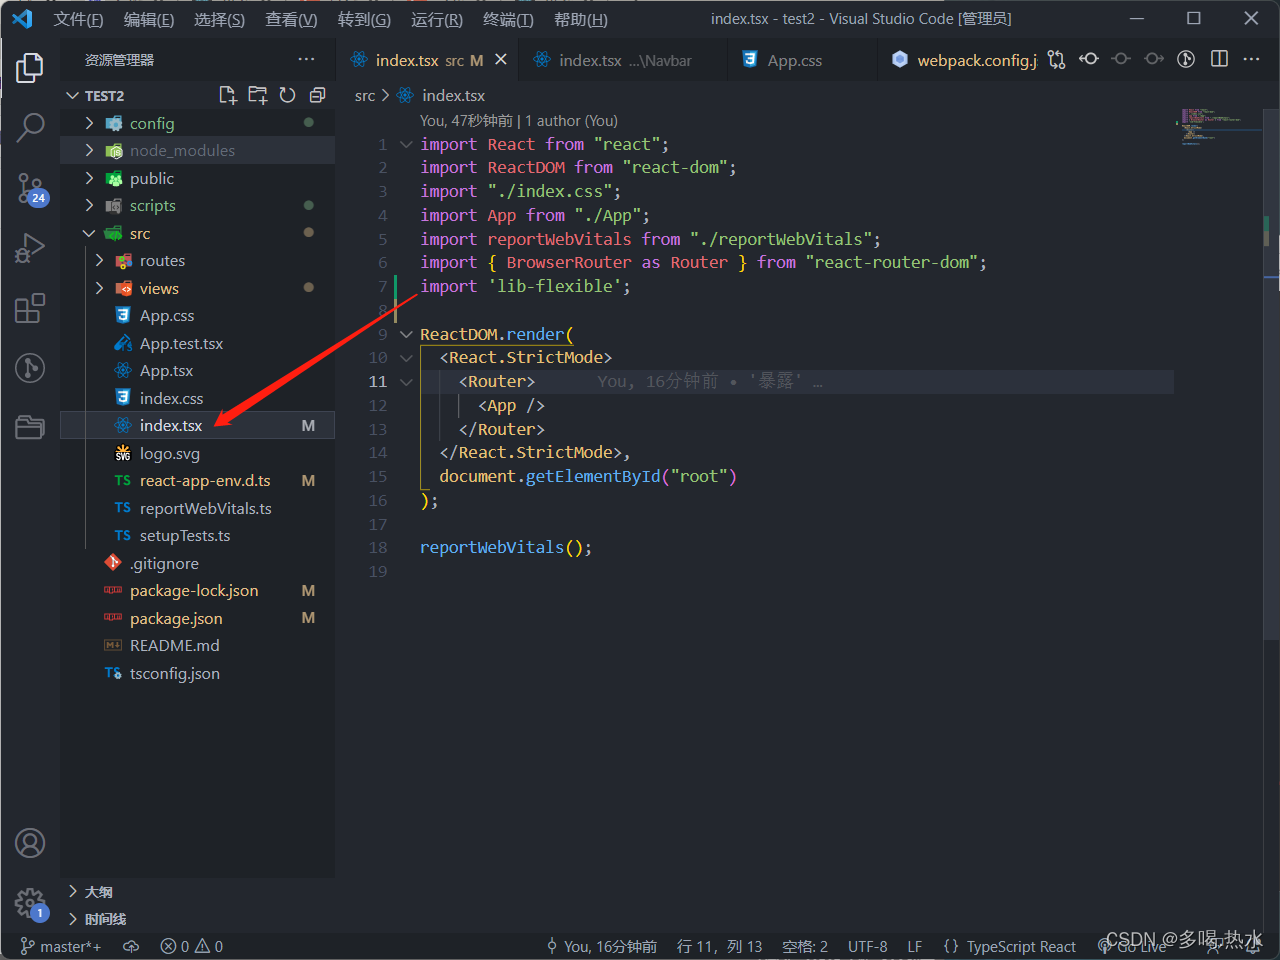
Task: Open the Accounts icon
Action: coord(30,843)
